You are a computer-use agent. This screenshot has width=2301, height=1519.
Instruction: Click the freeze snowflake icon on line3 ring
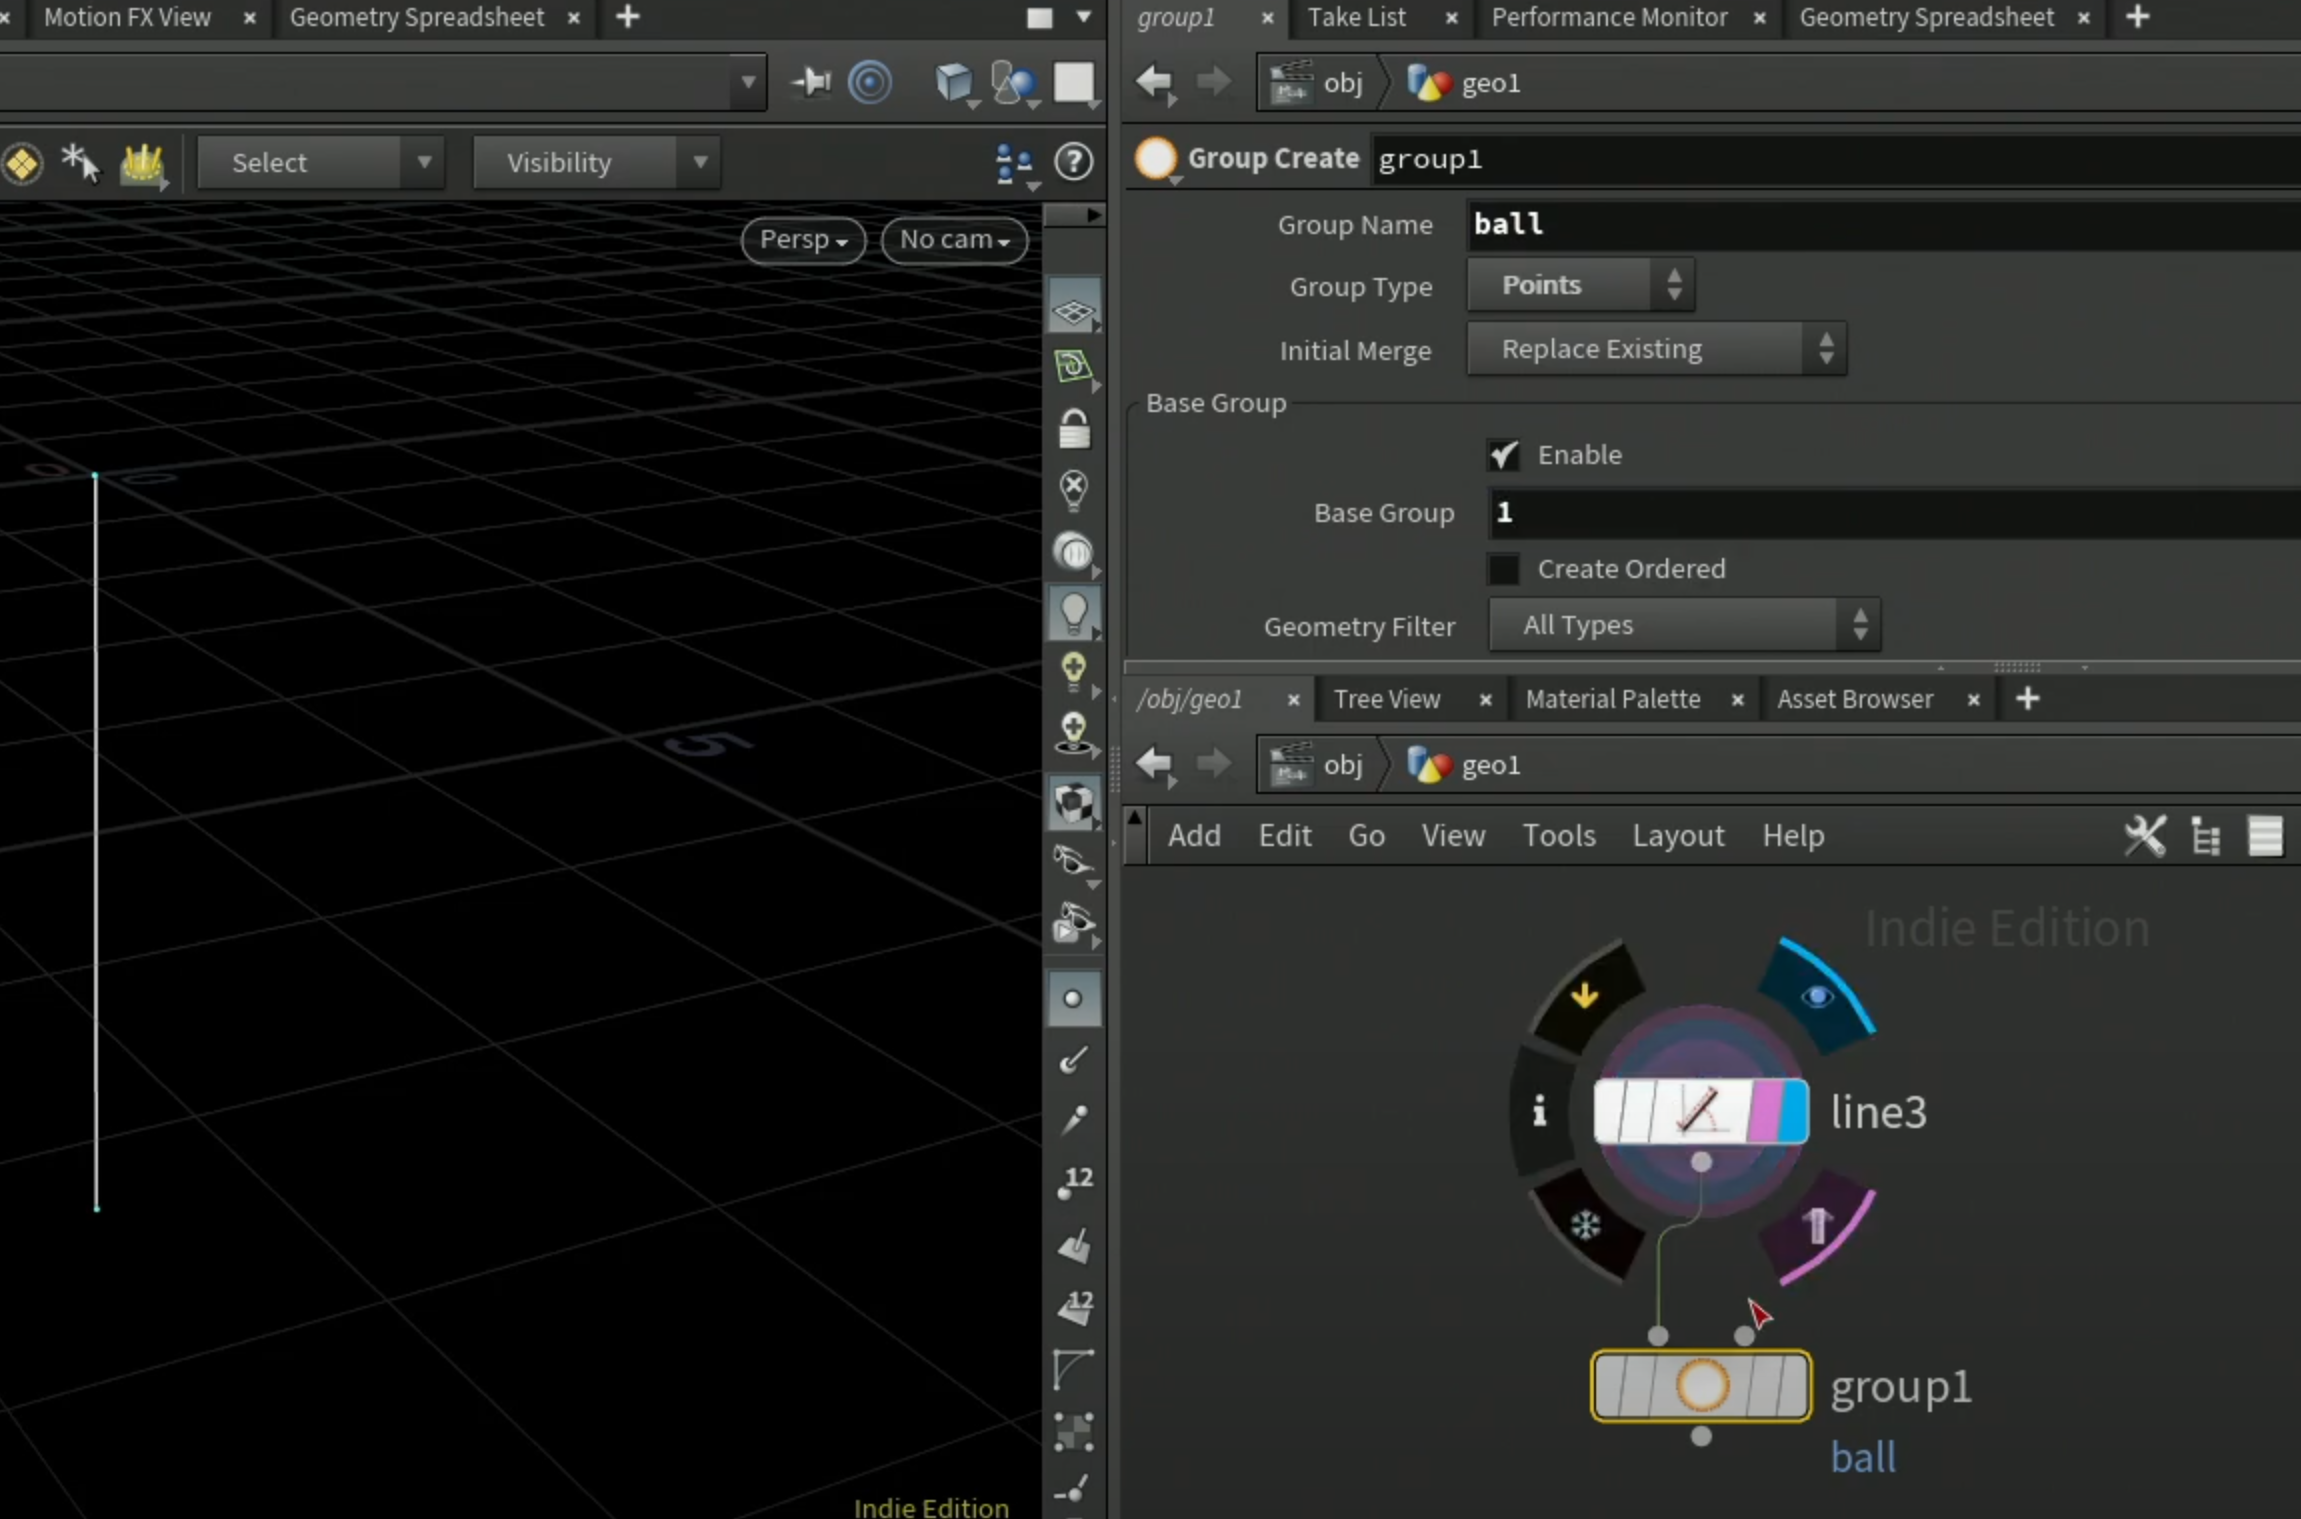[x=1585, y=1224]
